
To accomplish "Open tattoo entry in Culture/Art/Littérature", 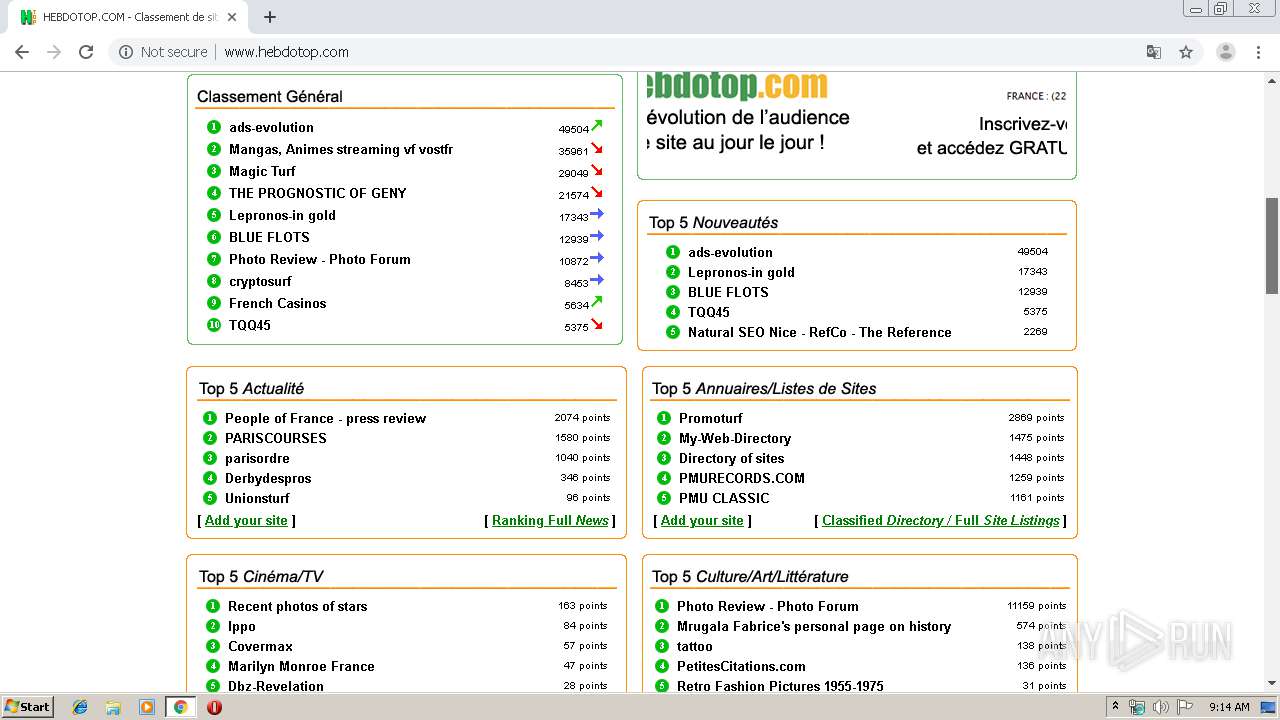I will click(695, 646).
